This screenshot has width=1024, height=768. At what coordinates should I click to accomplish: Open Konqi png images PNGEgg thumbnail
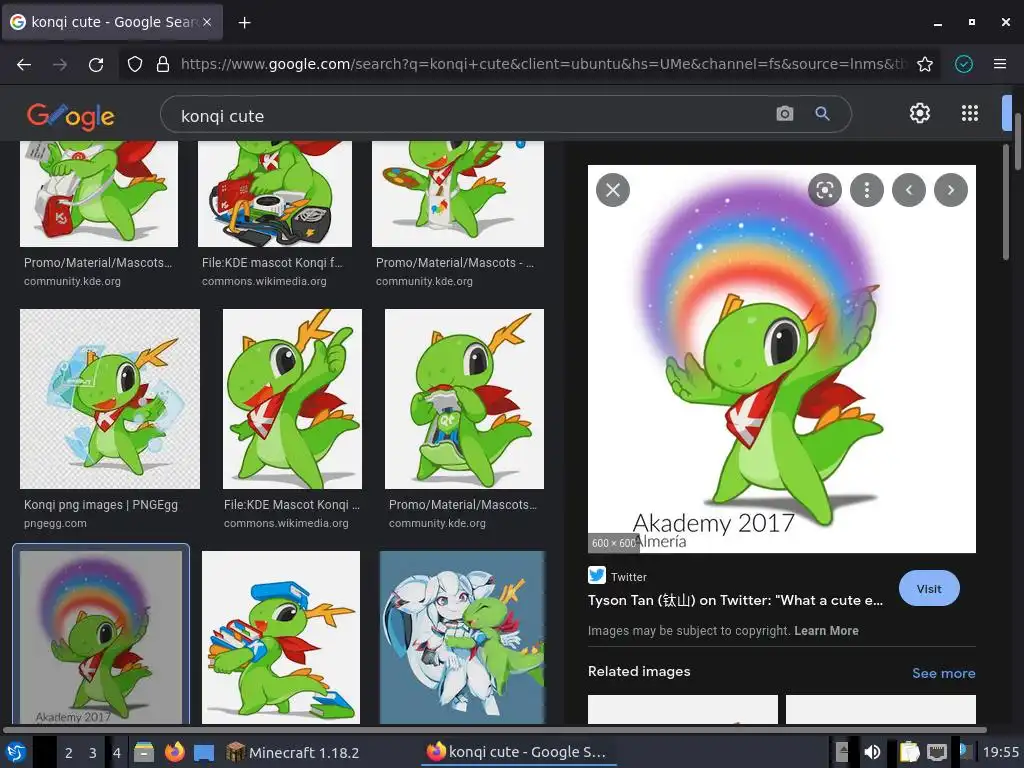[x=110, y=399]
